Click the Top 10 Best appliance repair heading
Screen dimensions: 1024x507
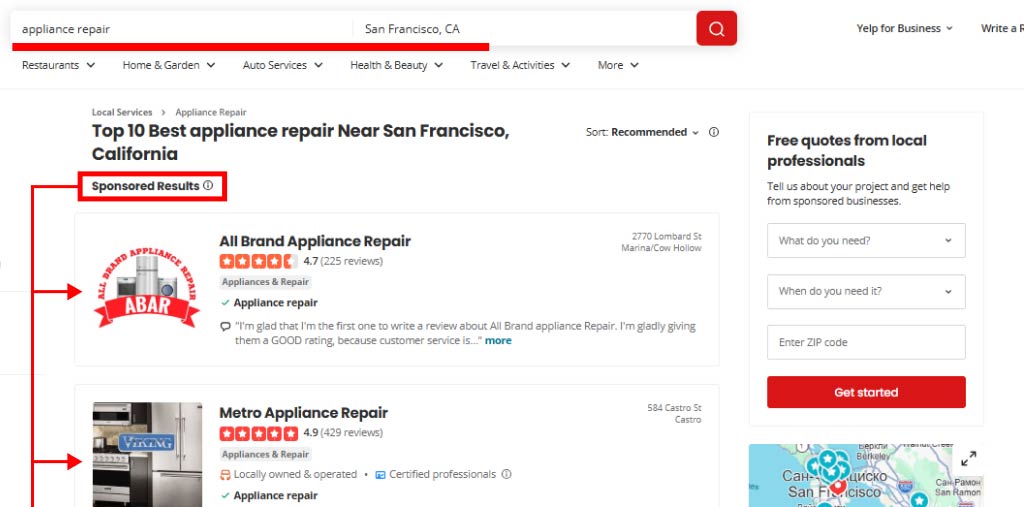pyautogui.click(x=300, y=142)
